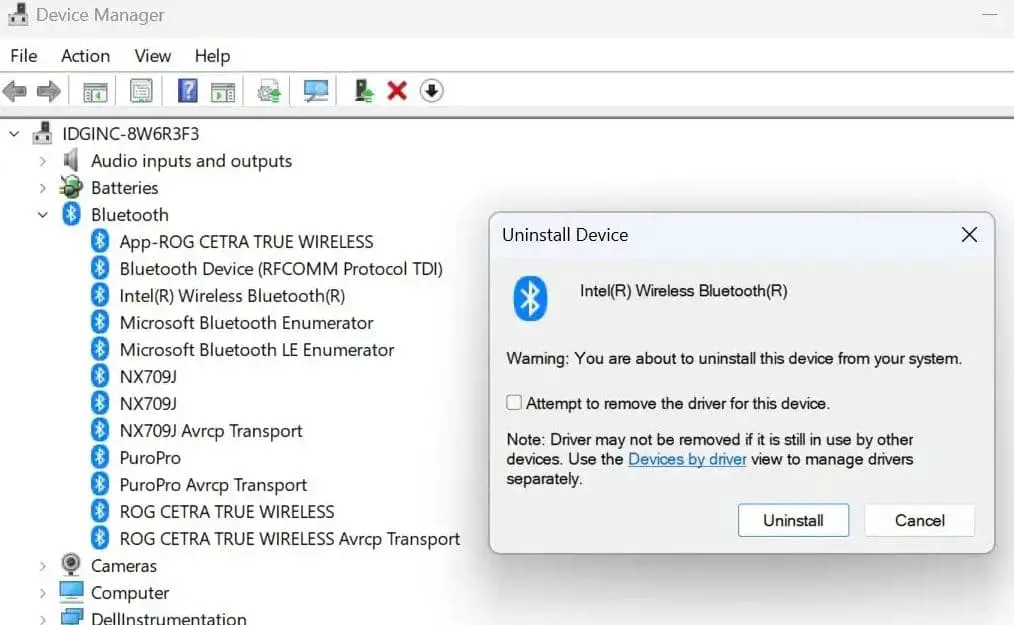Expand the Cameras category
Screen dimensions: 1014x625
tap(43, 565)
